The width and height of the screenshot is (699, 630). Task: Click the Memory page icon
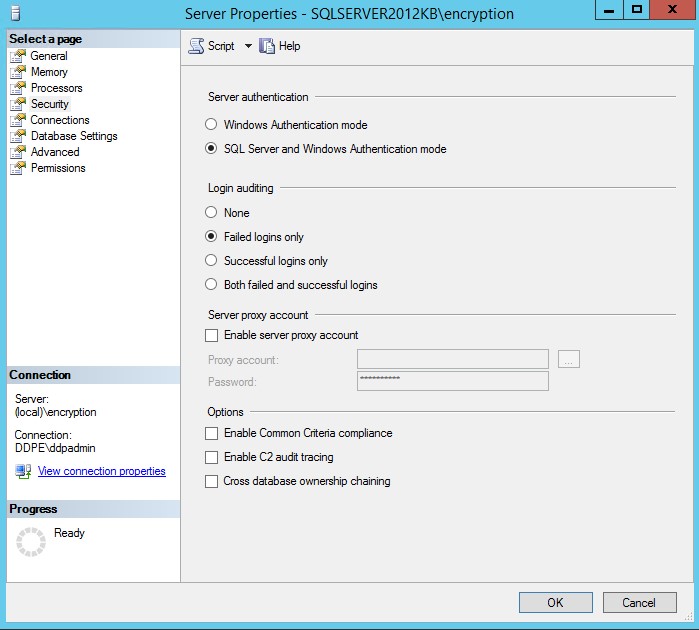tap(18, 72)
